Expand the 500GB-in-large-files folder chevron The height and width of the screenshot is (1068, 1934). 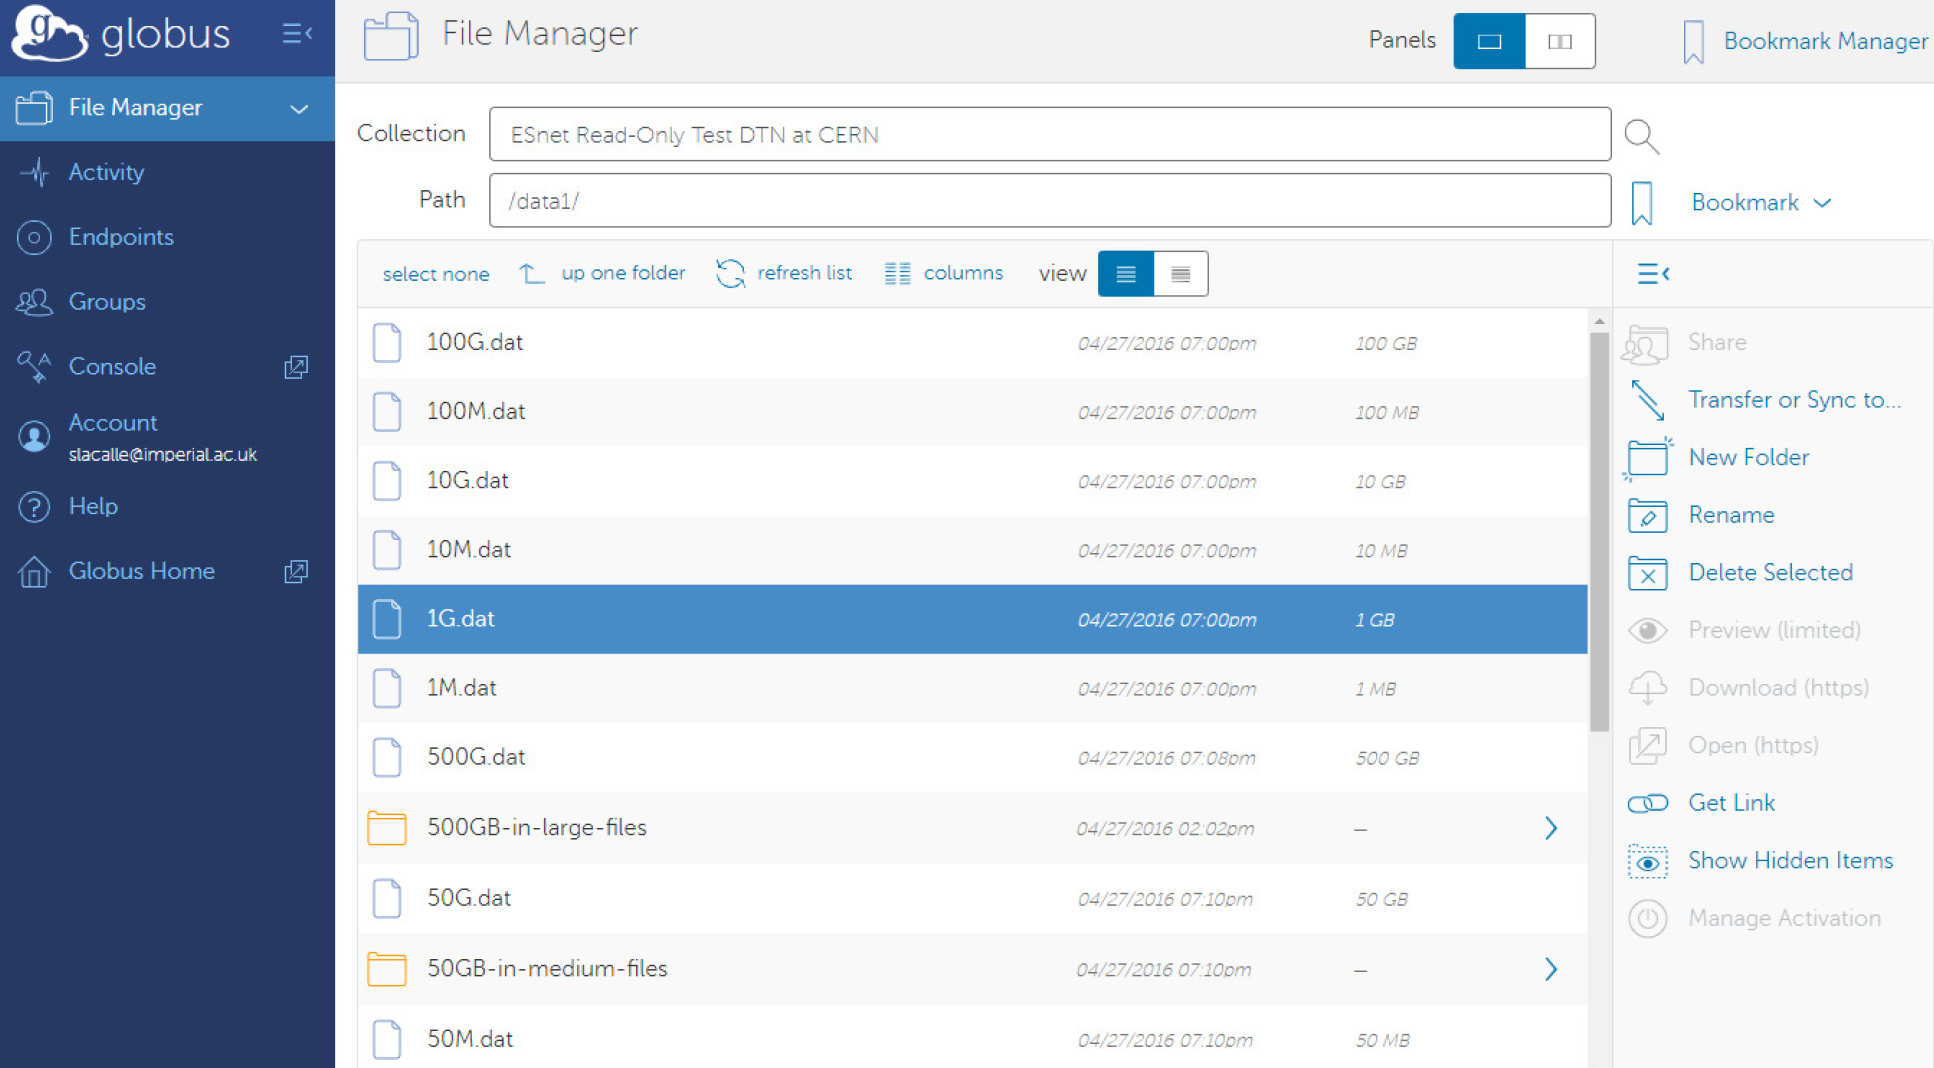(x=1550, y=828)
